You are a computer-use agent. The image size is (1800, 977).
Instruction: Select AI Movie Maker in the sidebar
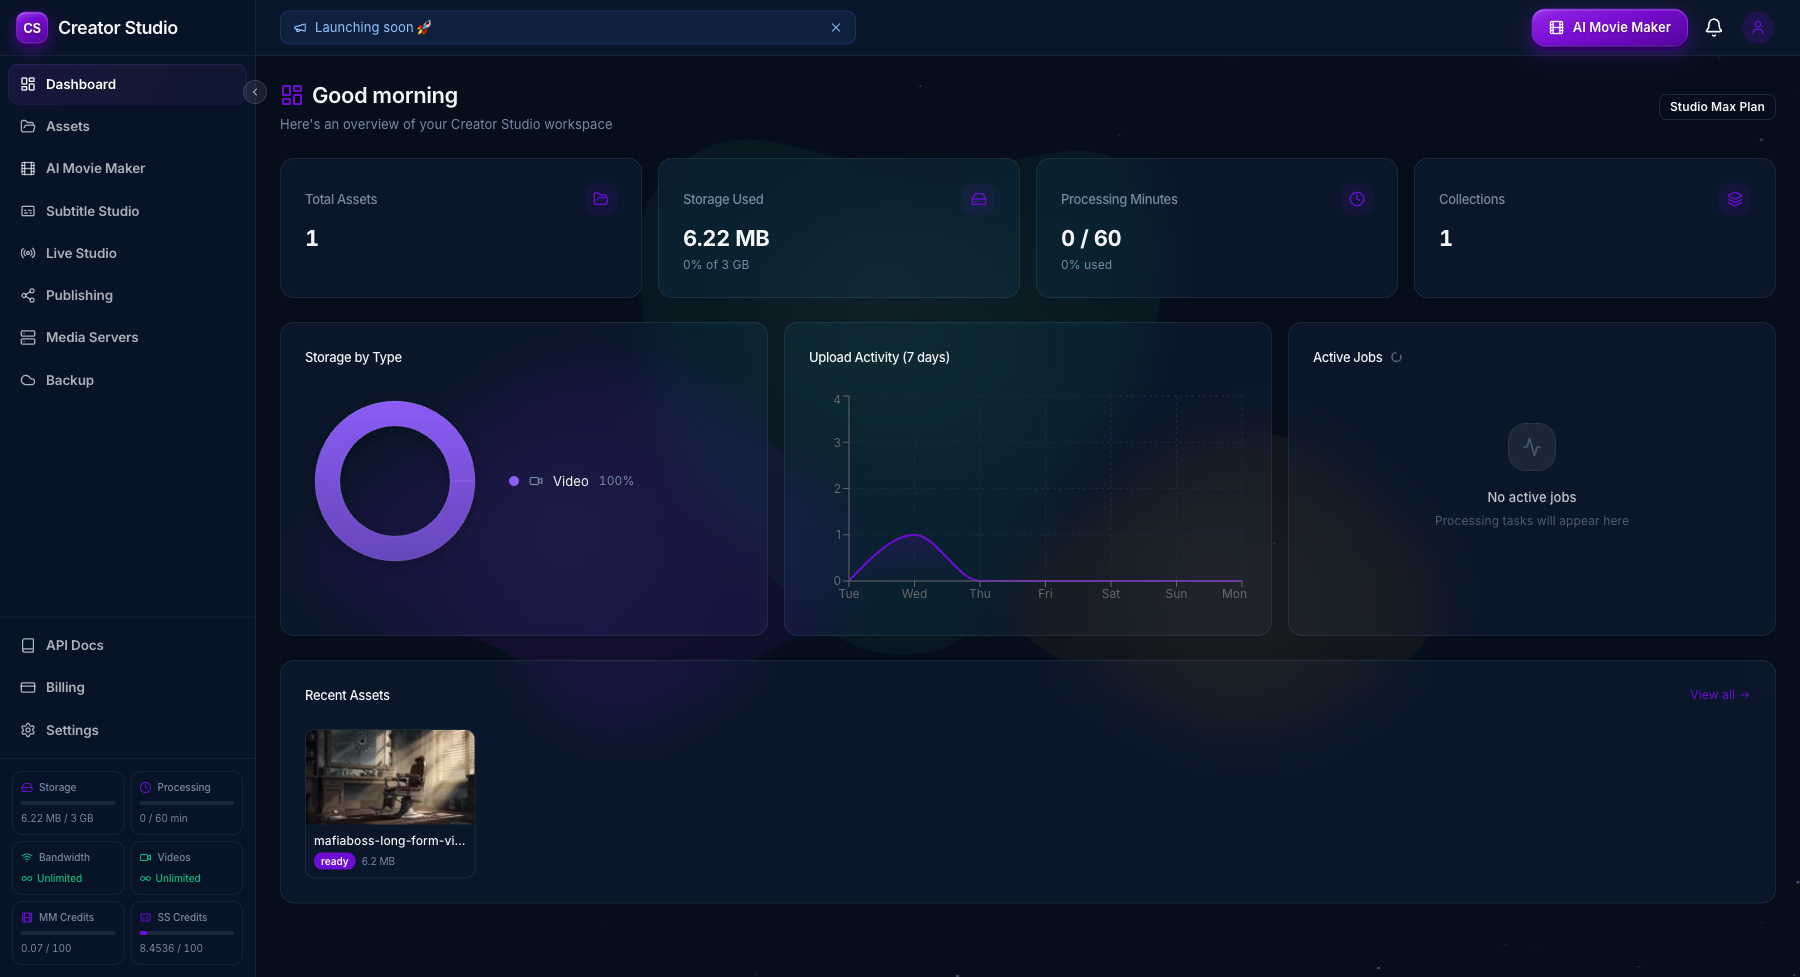95,168
